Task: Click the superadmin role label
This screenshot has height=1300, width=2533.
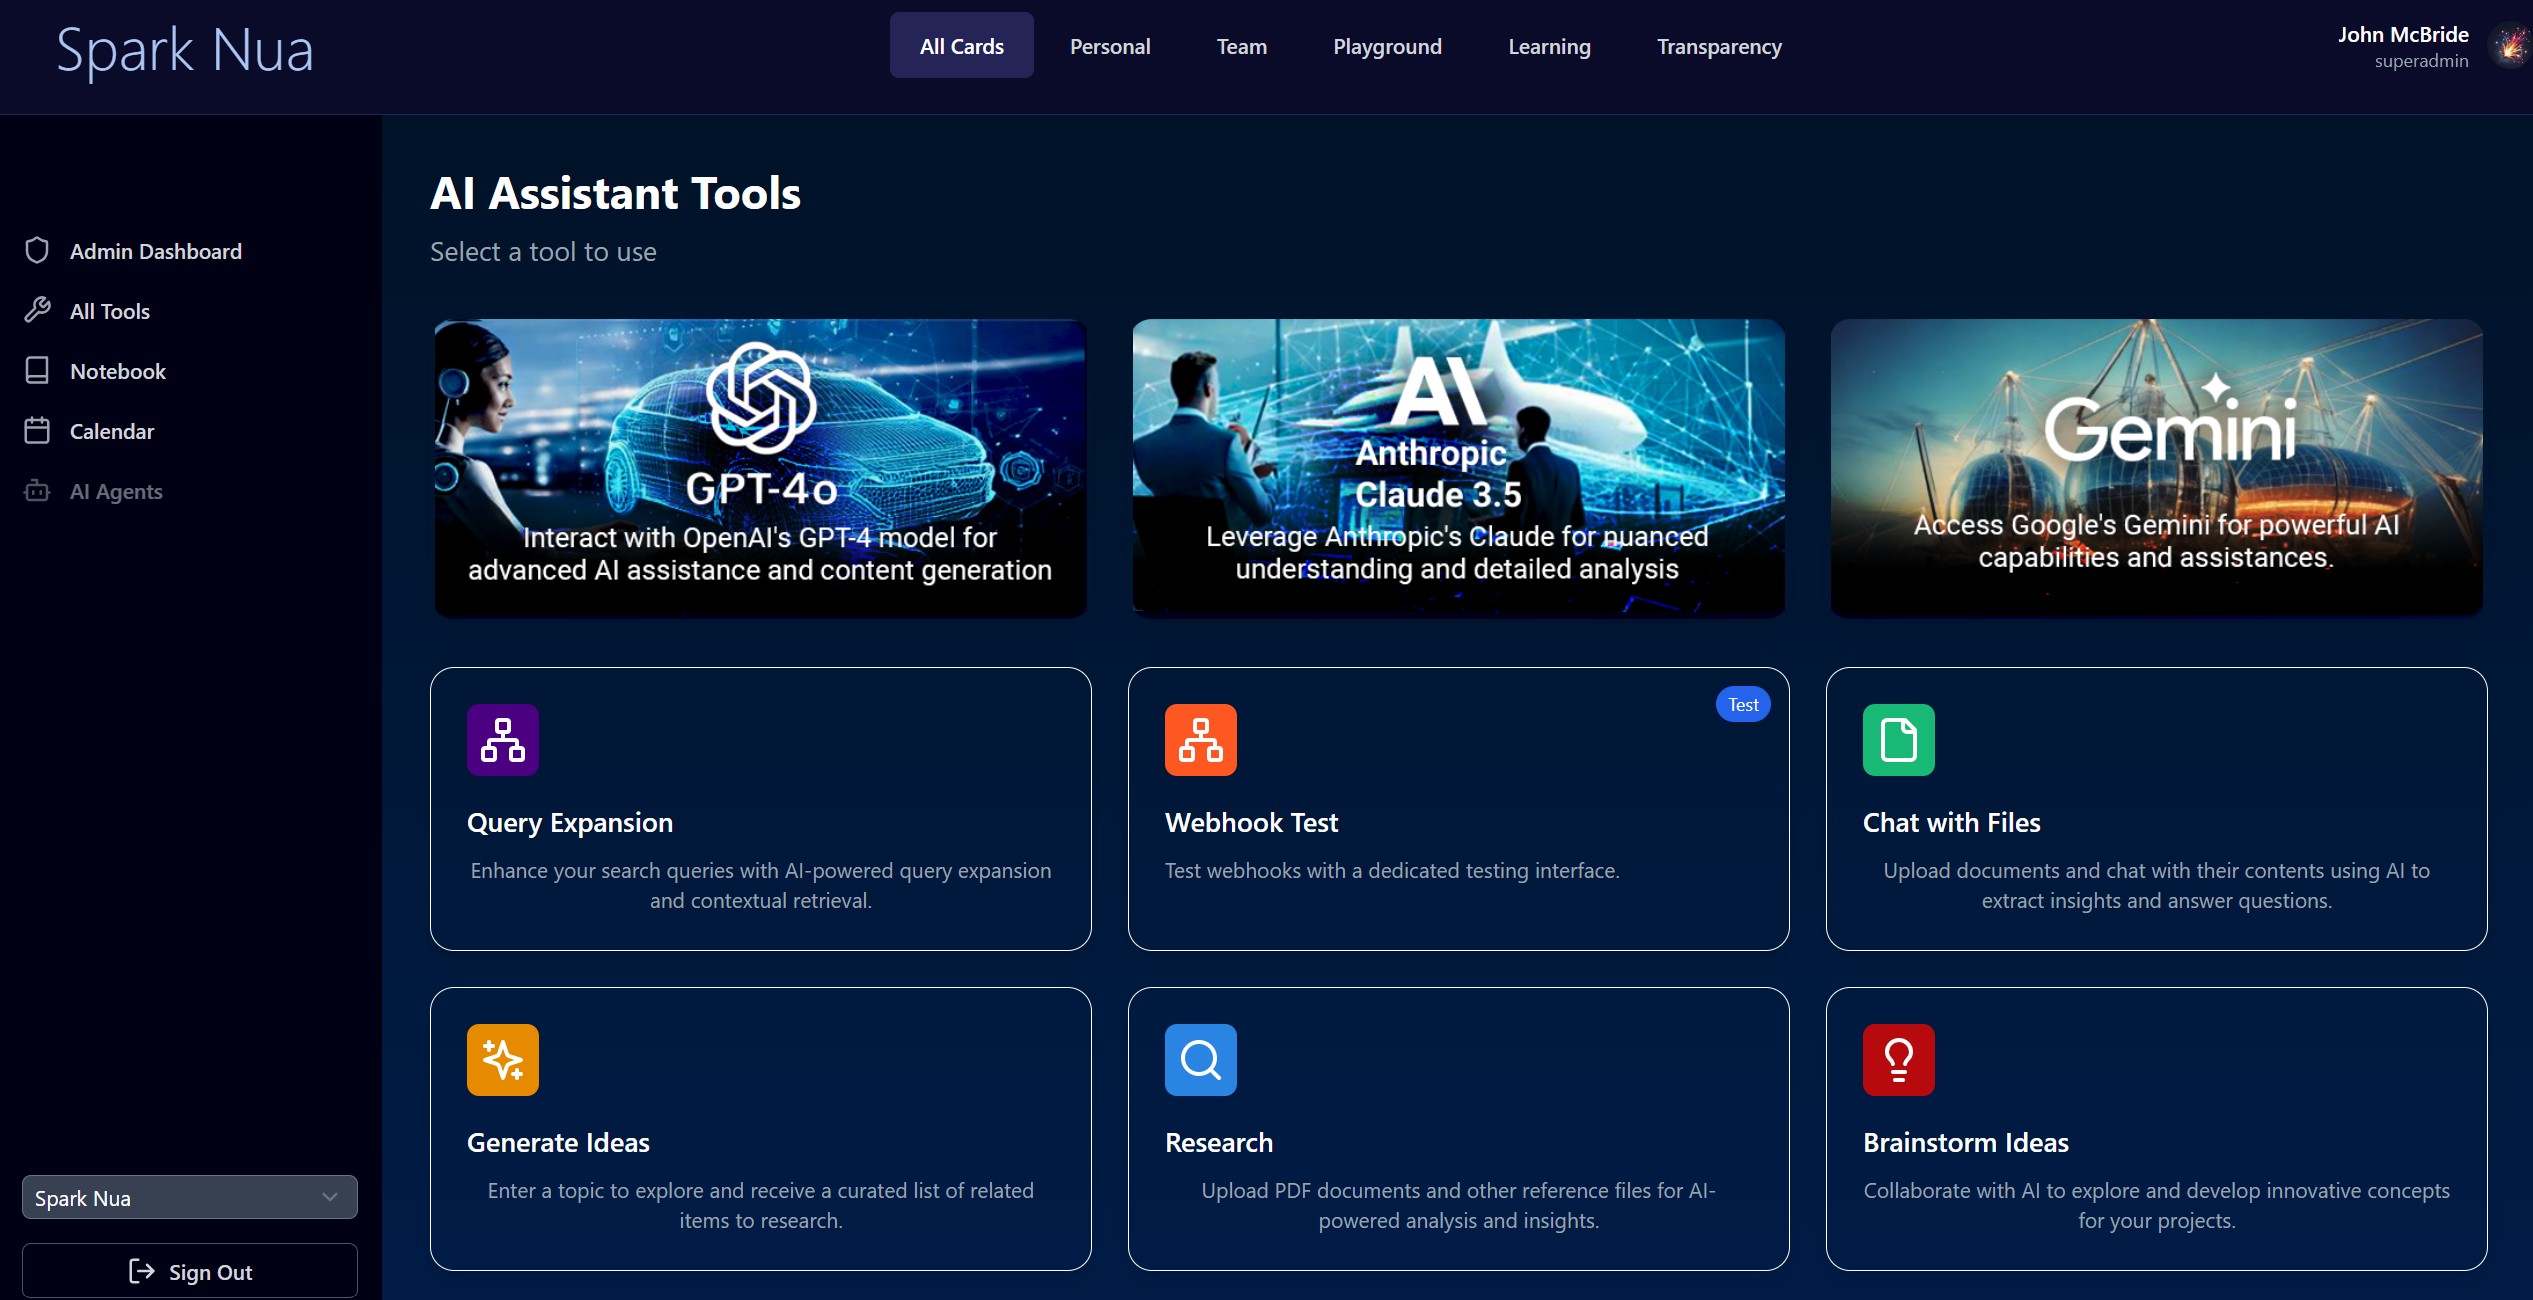Action: coord(2421,61)
